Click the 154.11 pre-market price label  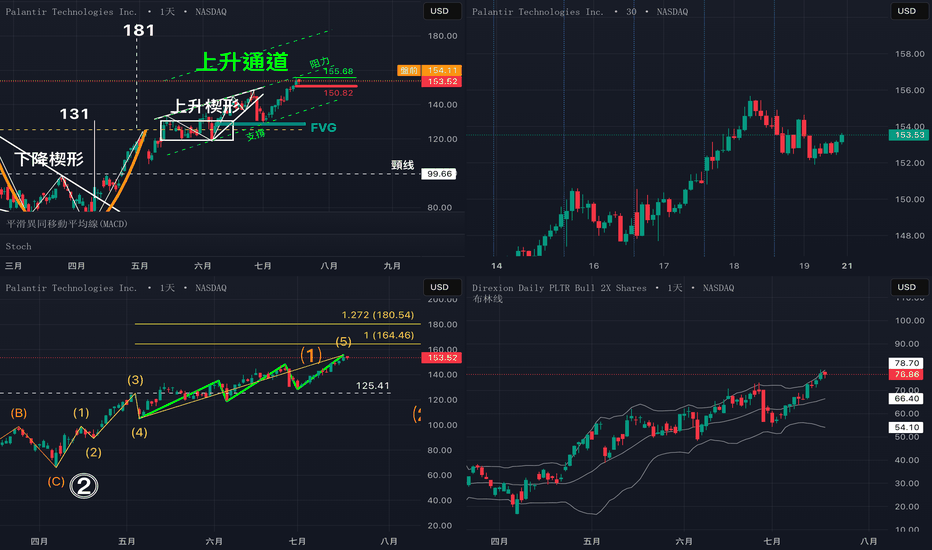coord(442,70)
